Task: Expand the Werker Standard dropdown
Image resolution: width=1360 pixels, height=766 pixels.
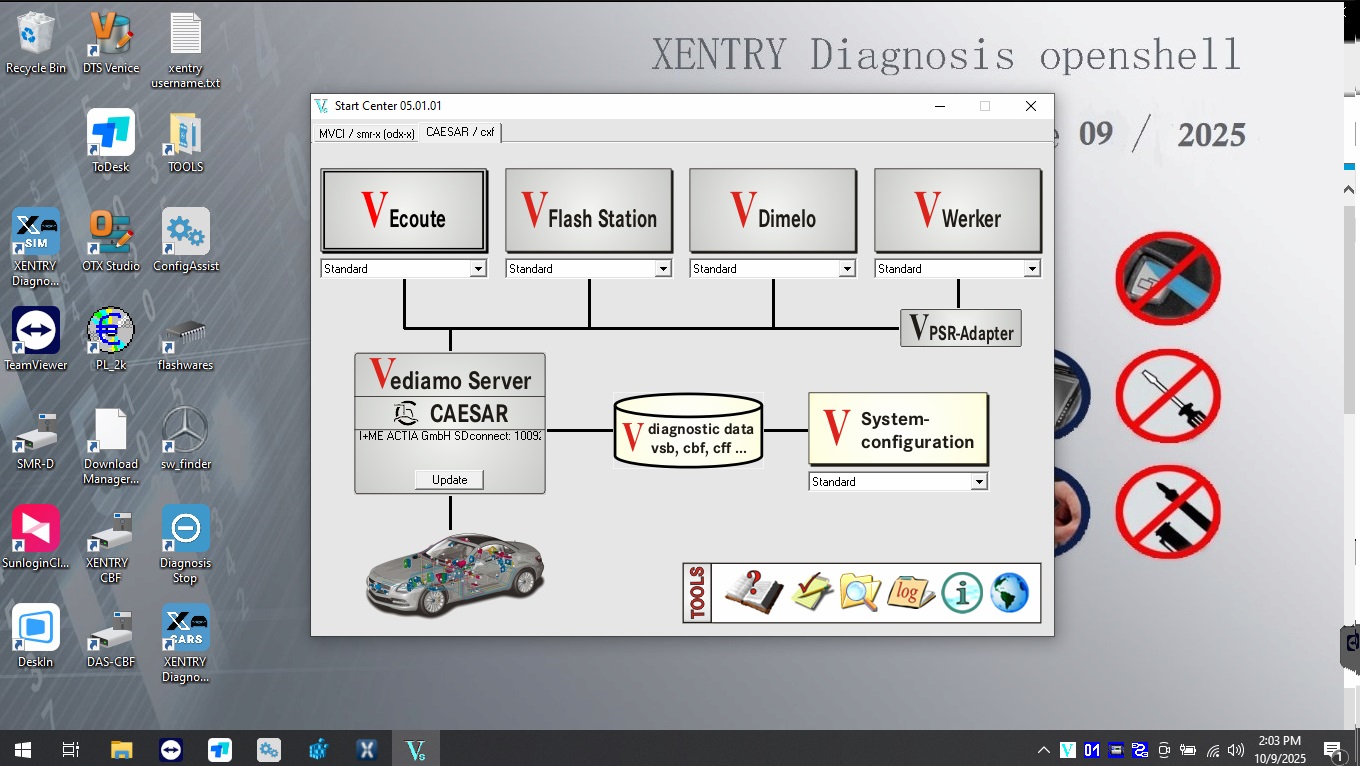Action: coord(1032,269)
